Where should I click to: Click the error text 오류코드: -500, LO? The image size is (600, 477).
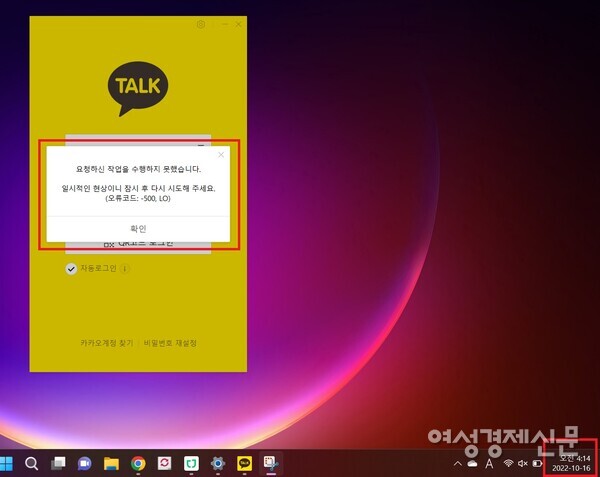pyautogui.click(x=138, y=198)
